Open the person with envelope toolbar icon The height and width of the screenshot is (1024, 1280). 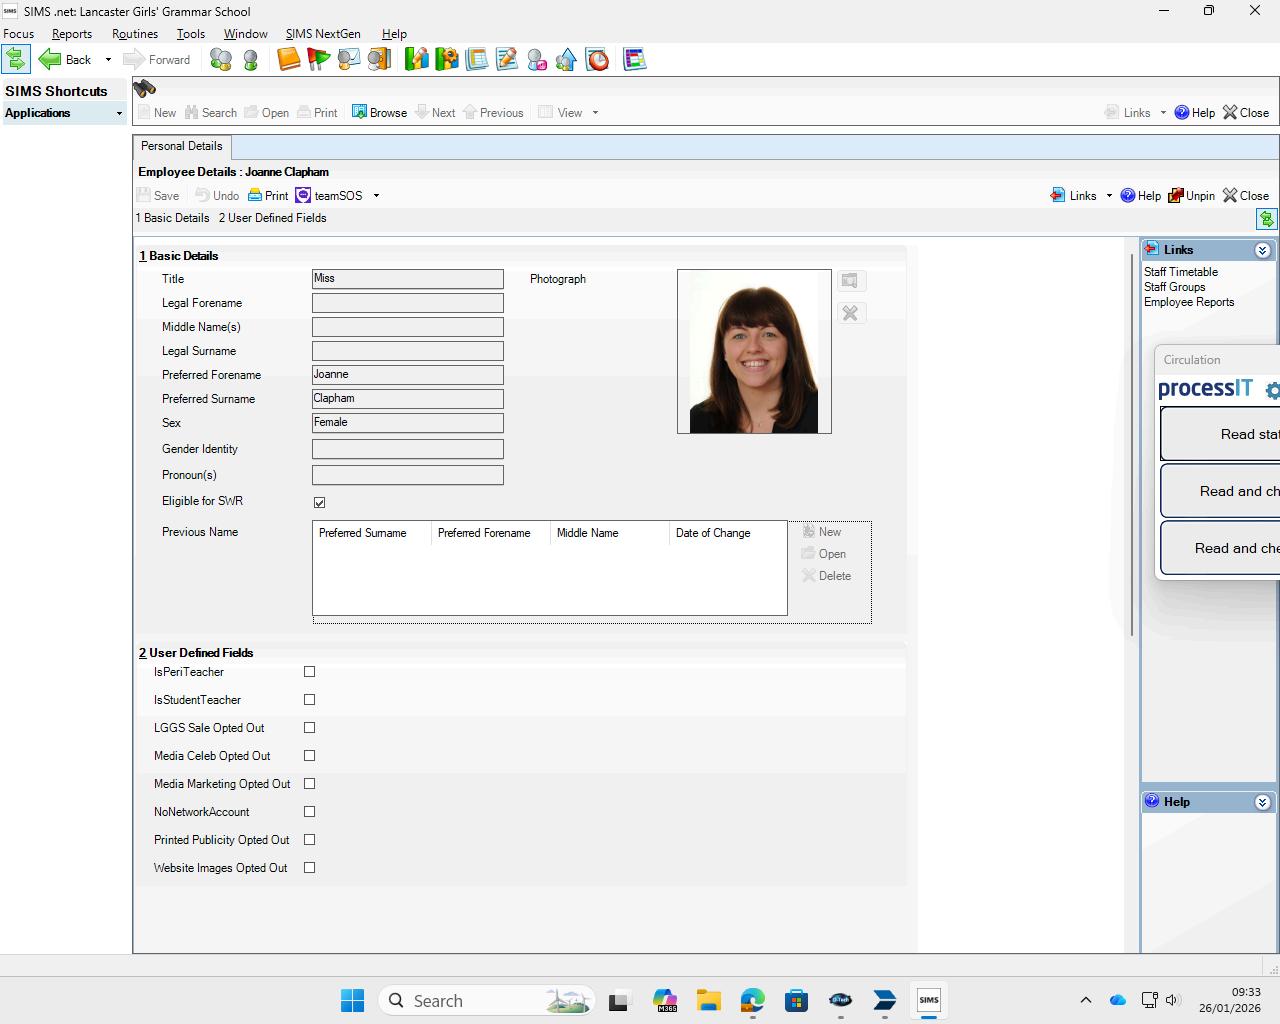pos(348,60)
